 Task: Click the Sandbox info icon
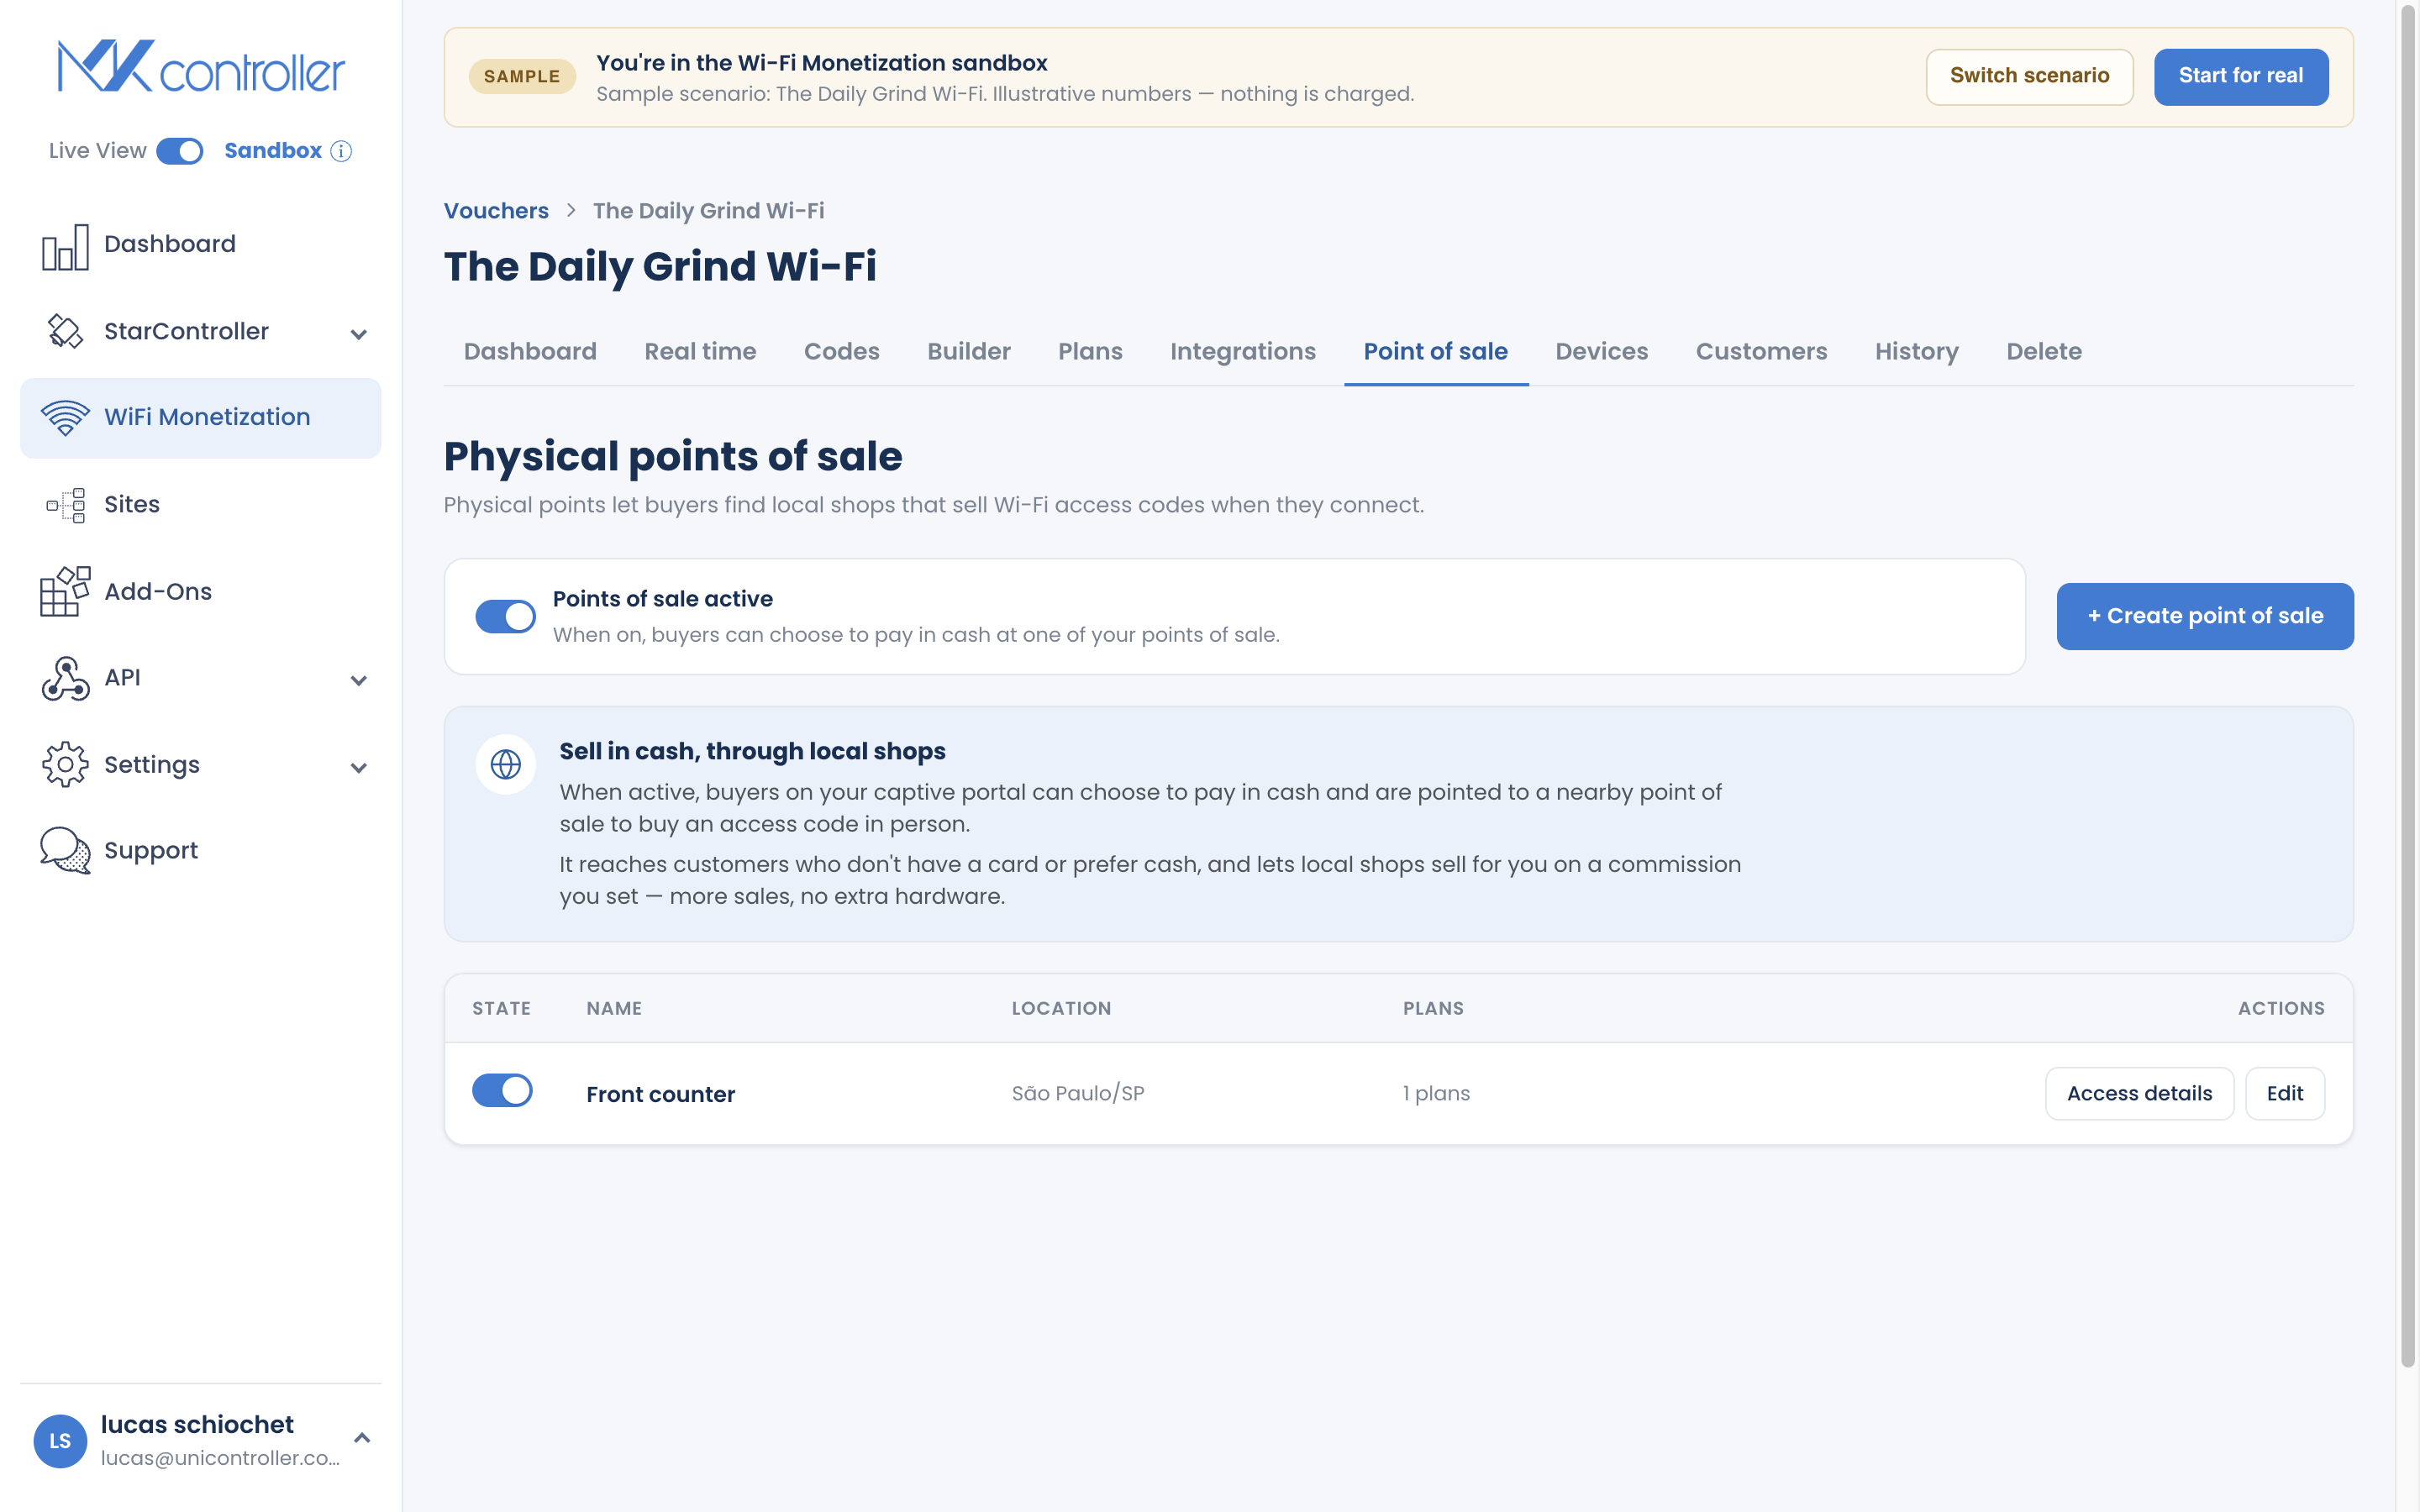[341, 151]
